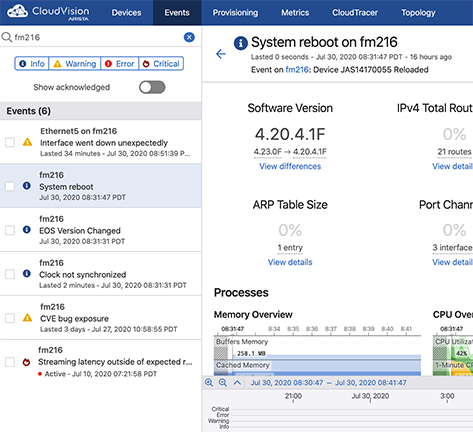The width and height of the screenshot is (473, 432).
Task: Open the Devices tab
Action: [x=126, y=13]
